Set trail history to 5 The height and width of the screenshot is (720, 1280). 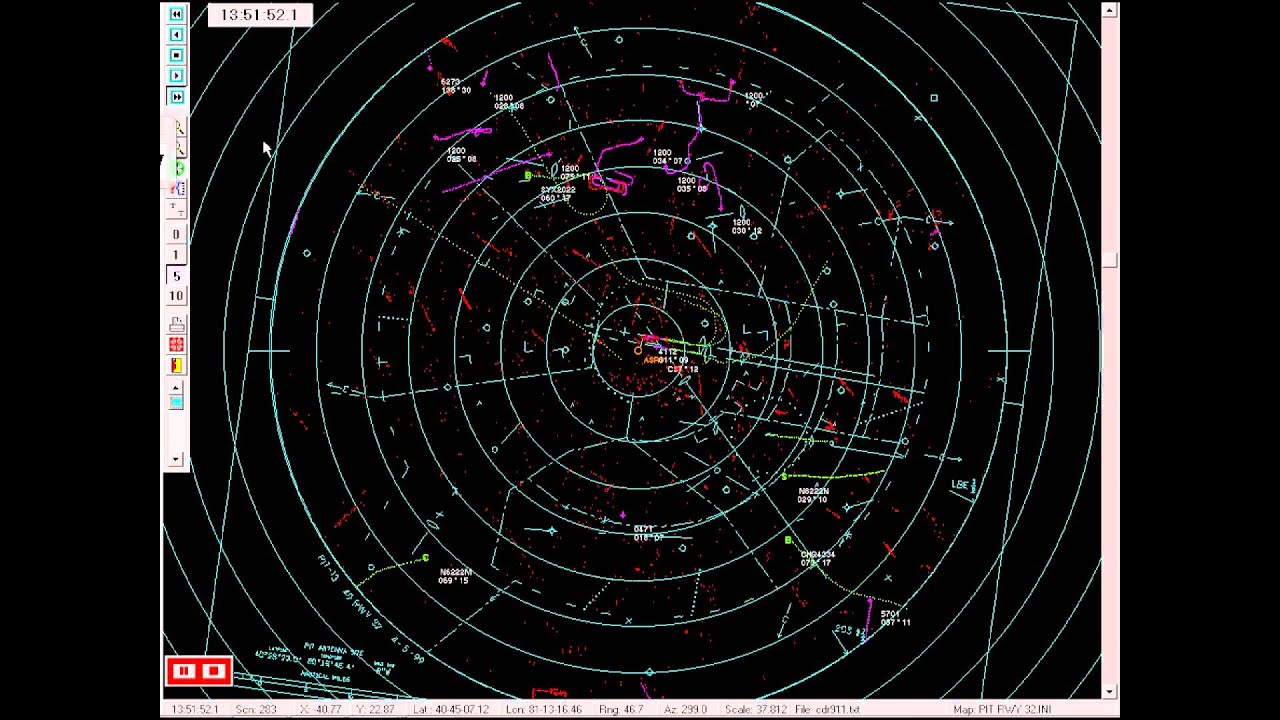[x=176, y=276]
